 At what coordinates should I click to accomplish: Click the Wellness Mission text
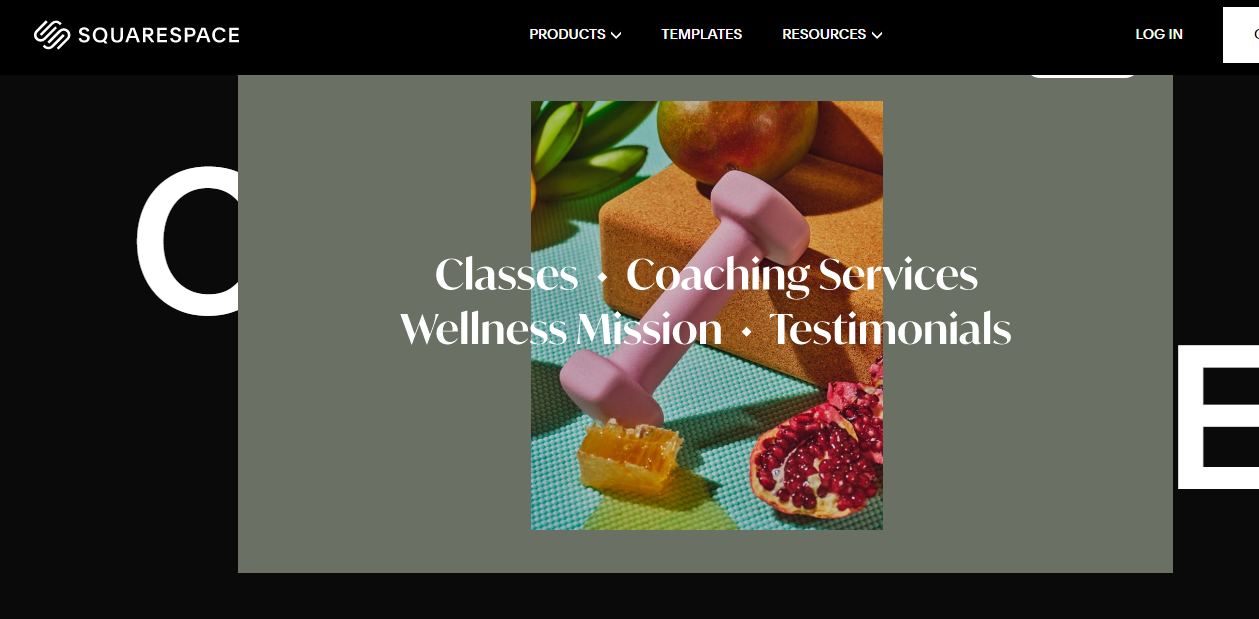pyautogui.click(x=560, y=329)
